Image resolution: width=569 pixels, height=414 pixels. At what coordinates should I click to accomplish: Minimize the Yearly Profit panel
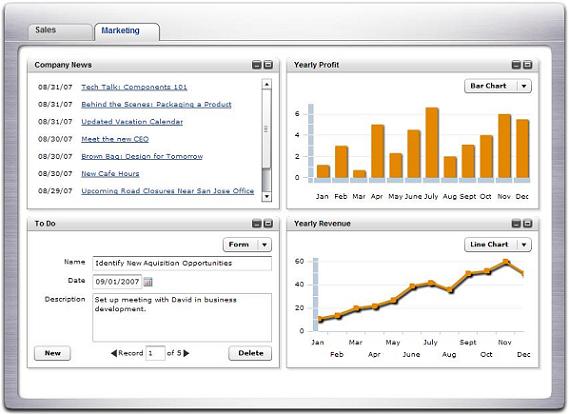coord(516,65)
